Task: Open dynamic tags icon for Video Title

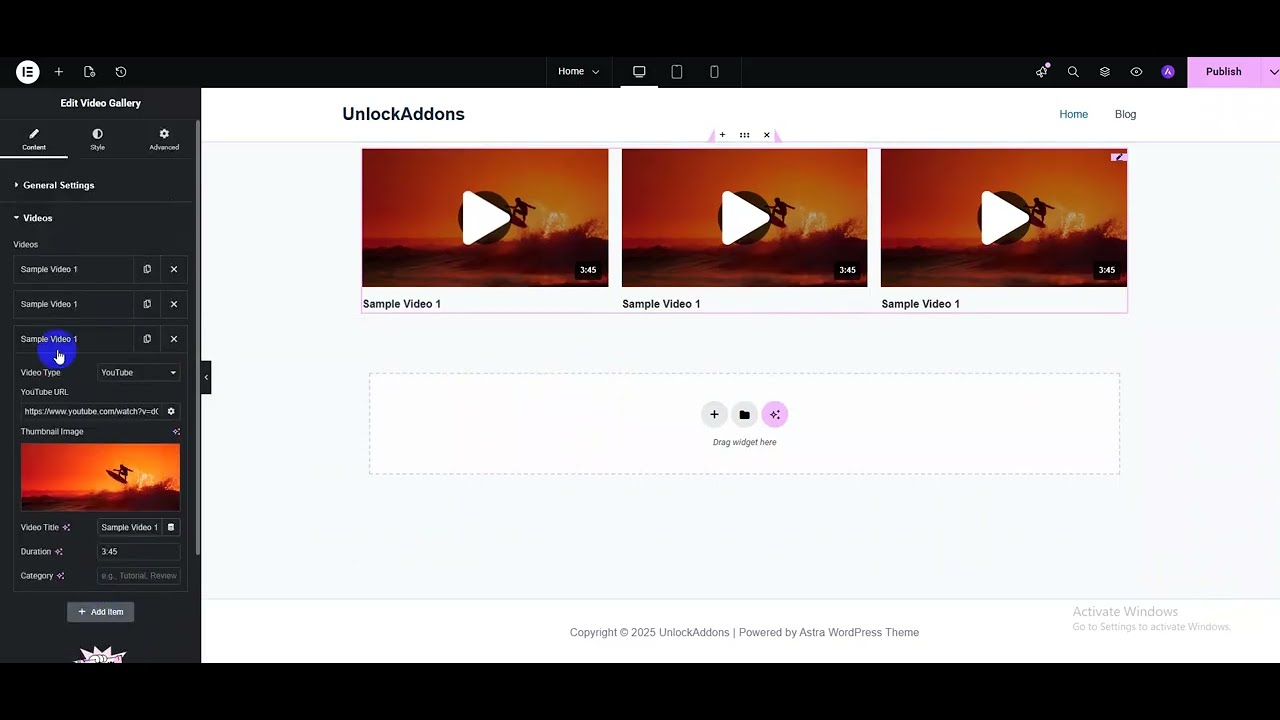Action: (171, 527)
